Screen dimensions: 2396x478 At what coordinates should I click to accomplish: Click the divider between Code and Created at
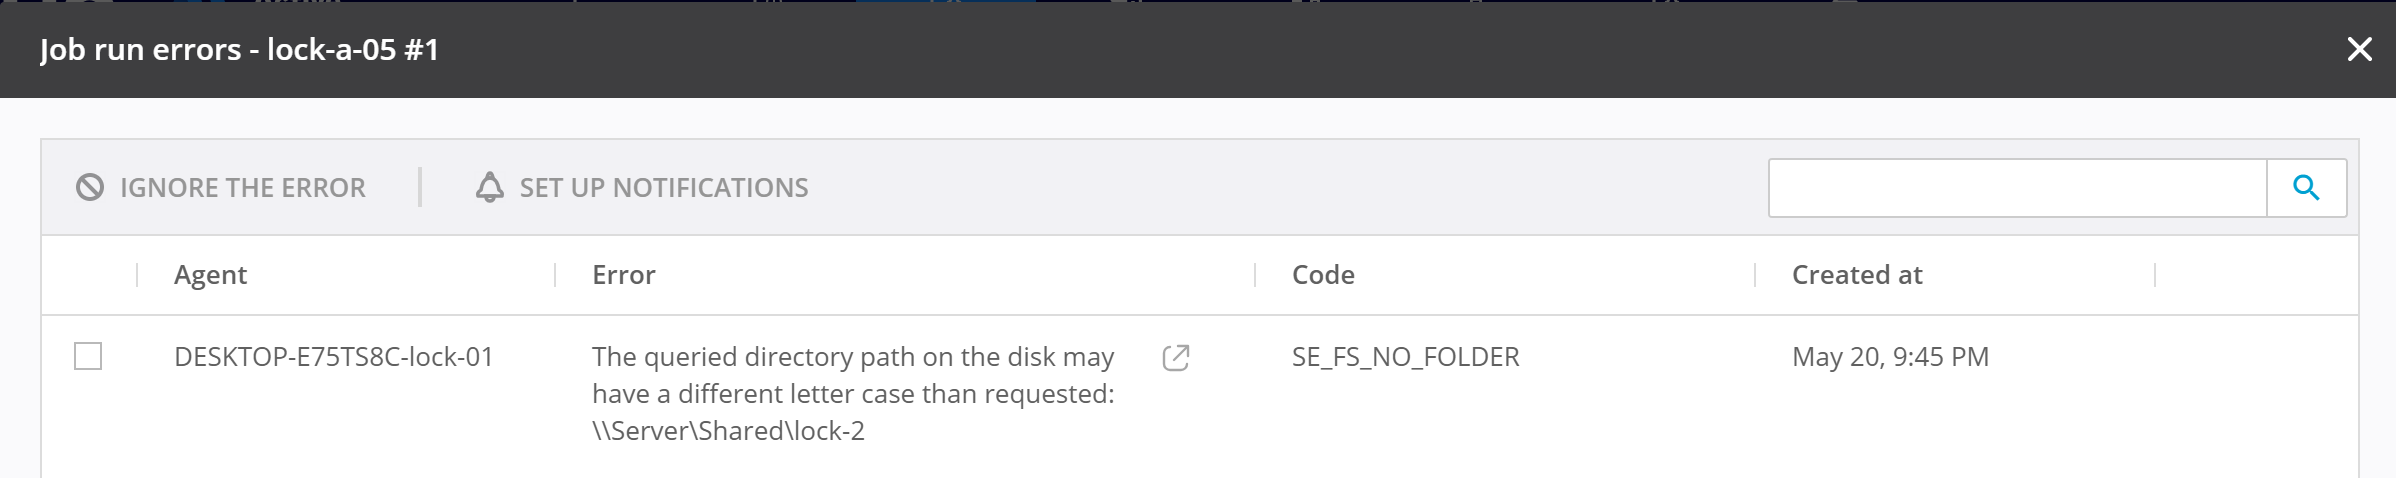pyautogui.click(x=1755, y=275)
